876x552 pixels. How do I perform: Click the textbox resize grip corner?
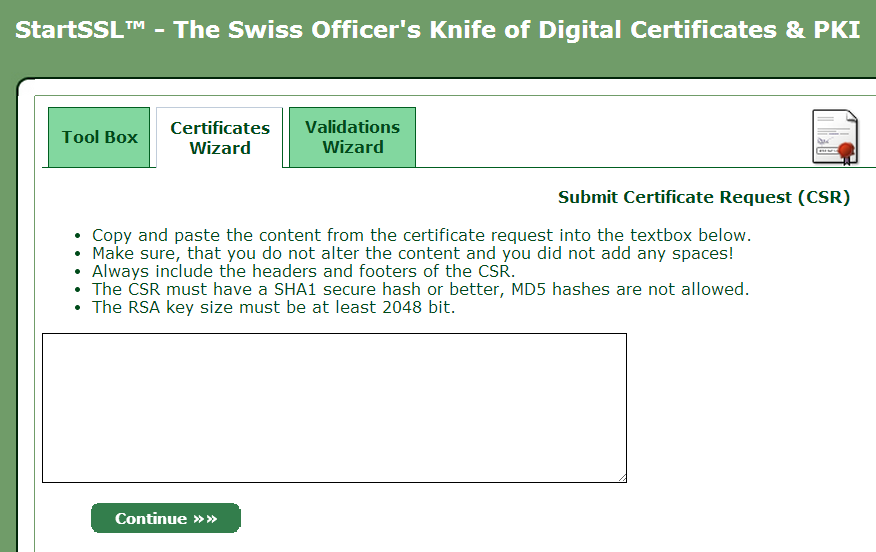(x=621, y=477)
